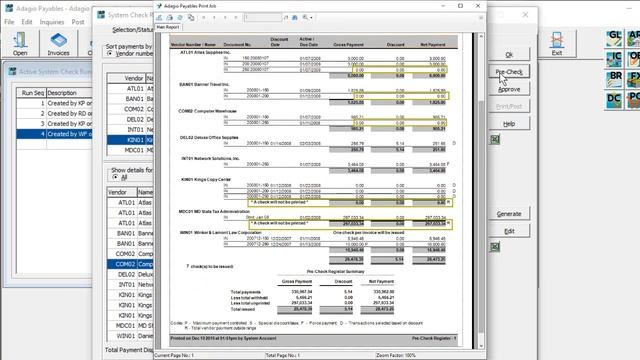This screenshot has height=360, width=640.
Task: Open the GL module icon
Action: 614,38
